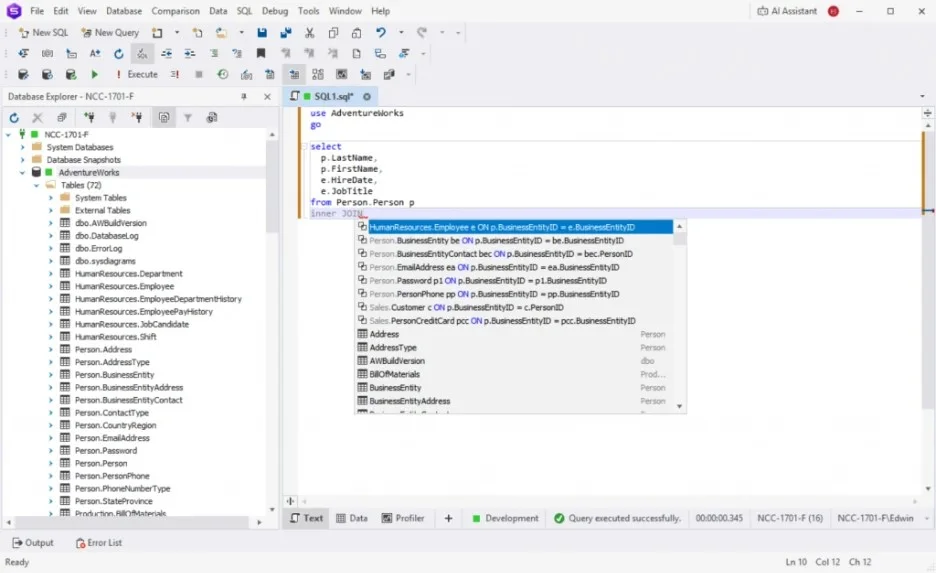Image resolution: width=936 pixels, height=573 pixels.
Task: Click the filter funnel icon in Database Explorer
Action: (x=187, y=118)
